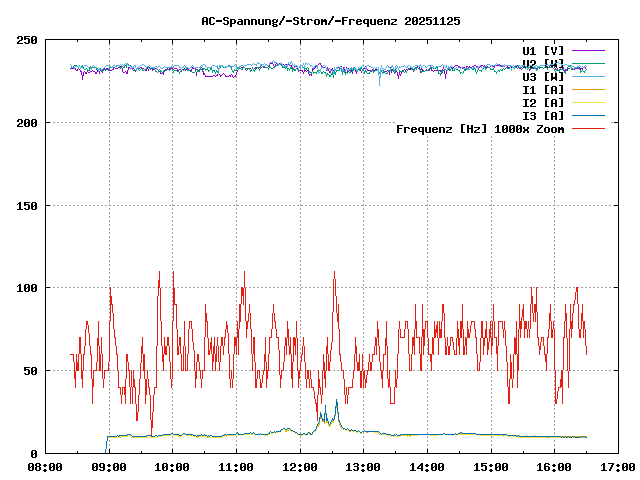The image size is (640, 480).
Task: Click the 200 y-axis tick label
Action: point(27,123)
